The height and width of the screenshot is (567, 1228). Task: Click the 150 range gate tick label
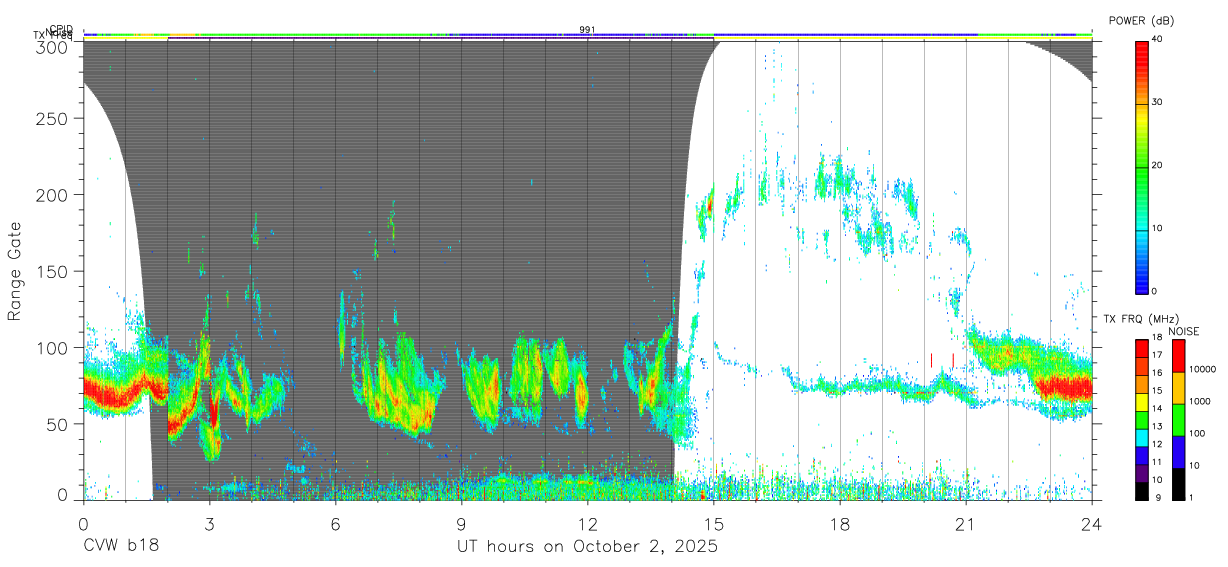(x=52, y=271)
